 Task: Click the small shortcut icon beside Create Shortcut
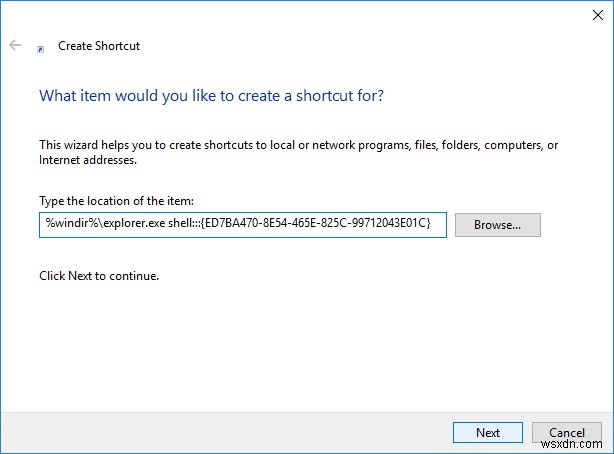pyautogui.click(x=40, y=47)
